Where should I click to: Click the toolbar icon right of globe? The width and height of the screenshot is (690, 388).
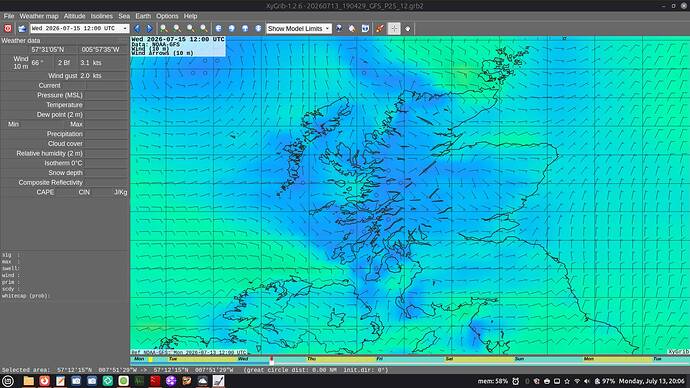tap(352, 28)
